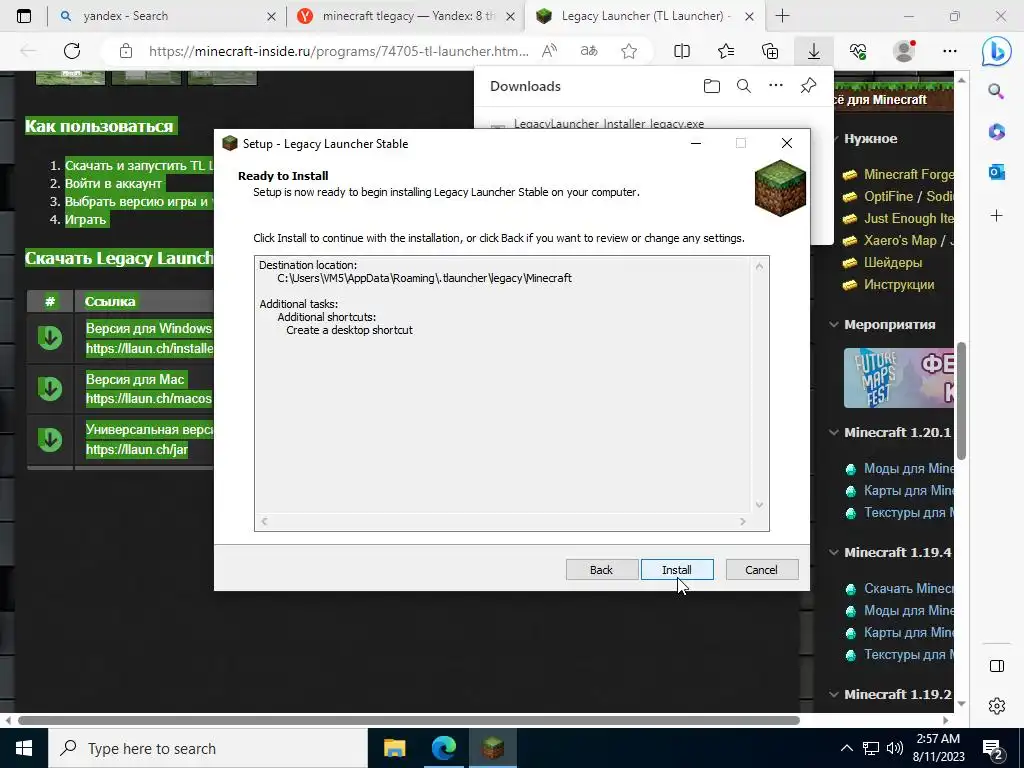Click page horizontal scrollbar

pos(409,720)
